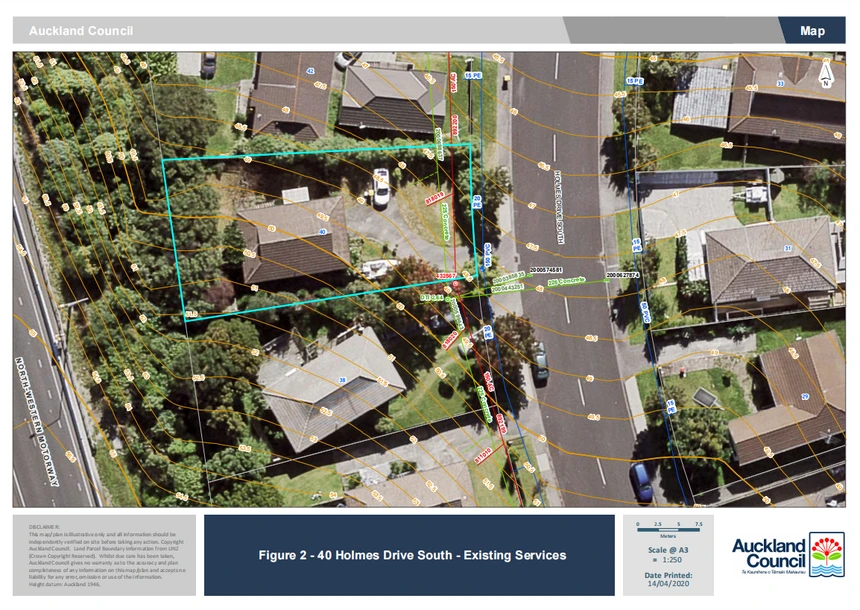Select the 50 PVC pipe label

tap(644, 313)
